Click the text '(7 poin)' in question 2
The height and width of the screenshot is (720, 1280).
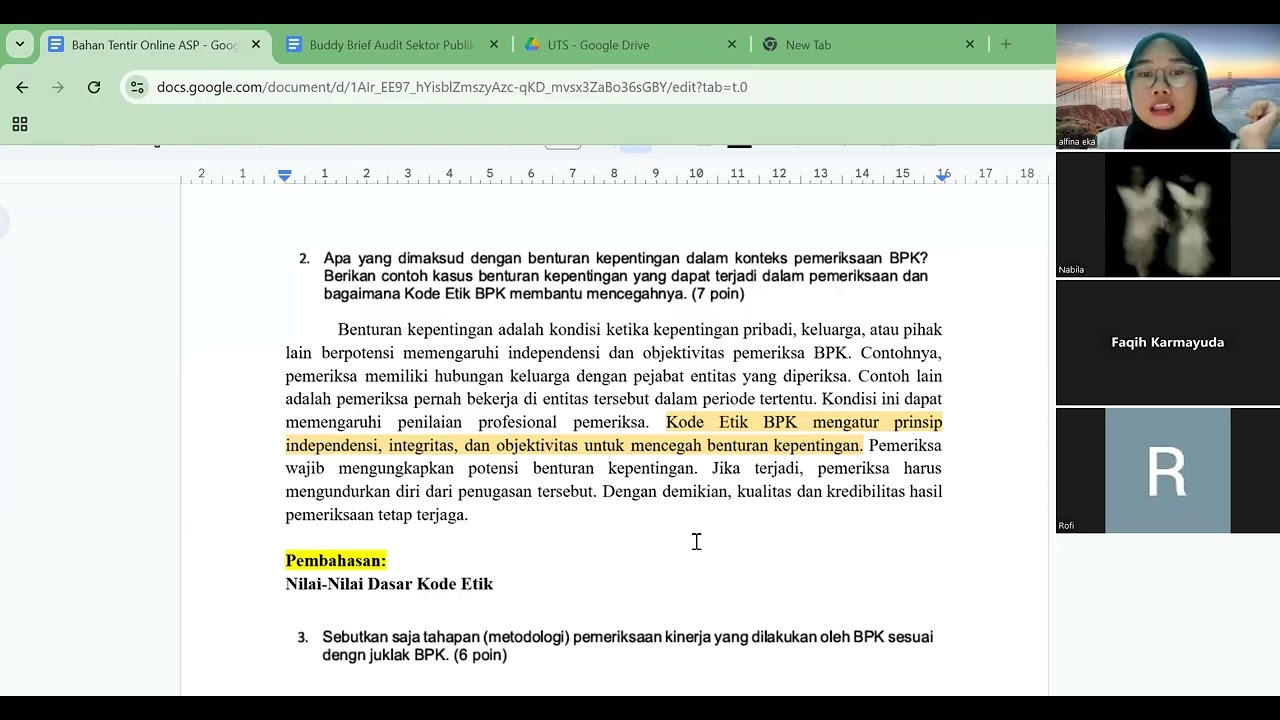point(718,294)
